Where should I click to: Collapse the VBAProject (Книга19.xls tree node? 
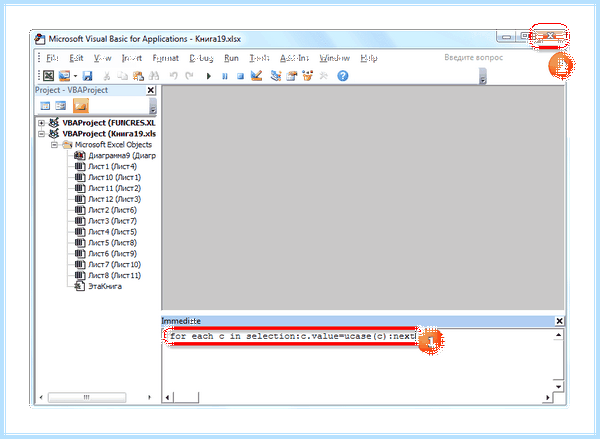pyautogui.click(x=41, y=134)
